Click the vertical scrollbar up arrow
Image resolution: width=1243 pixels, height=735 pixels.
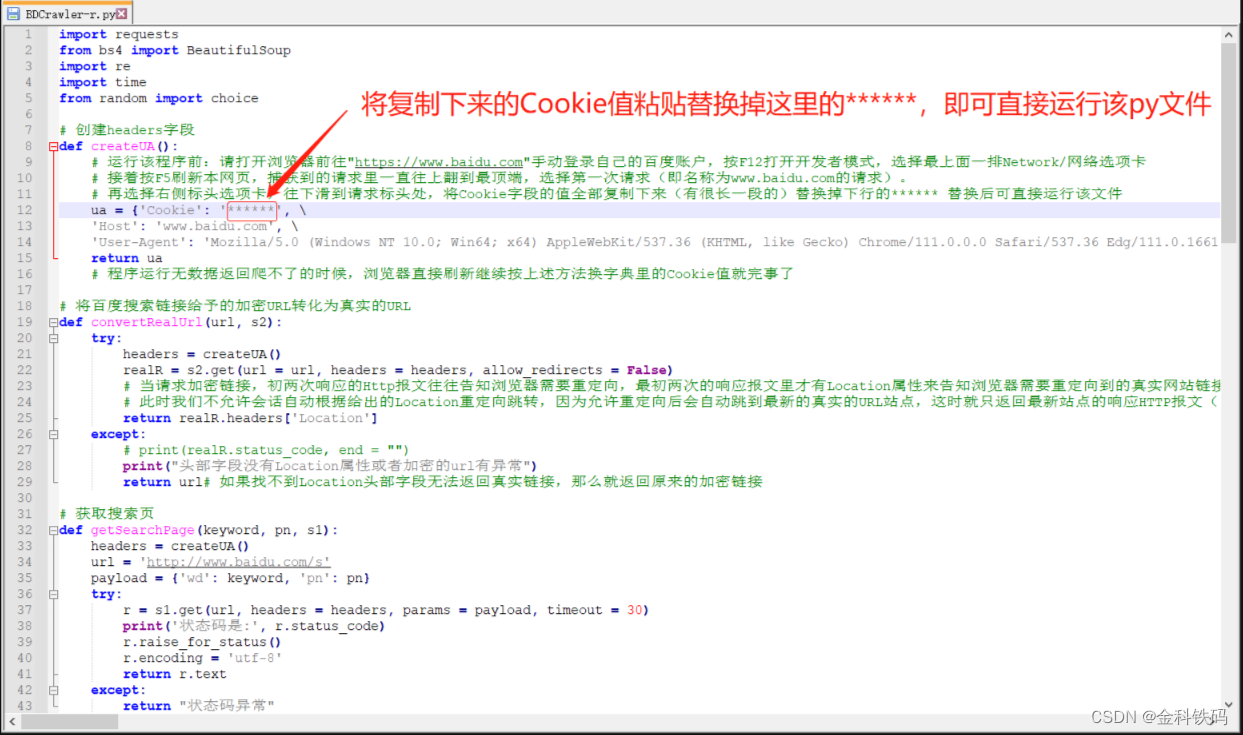[x=1228, y=34]
